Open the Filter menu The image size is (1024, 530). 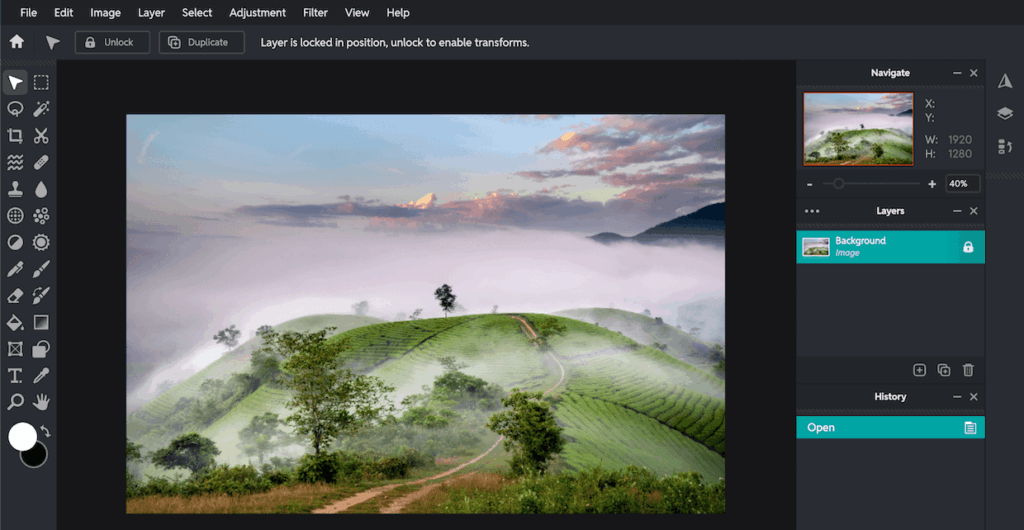315,13
